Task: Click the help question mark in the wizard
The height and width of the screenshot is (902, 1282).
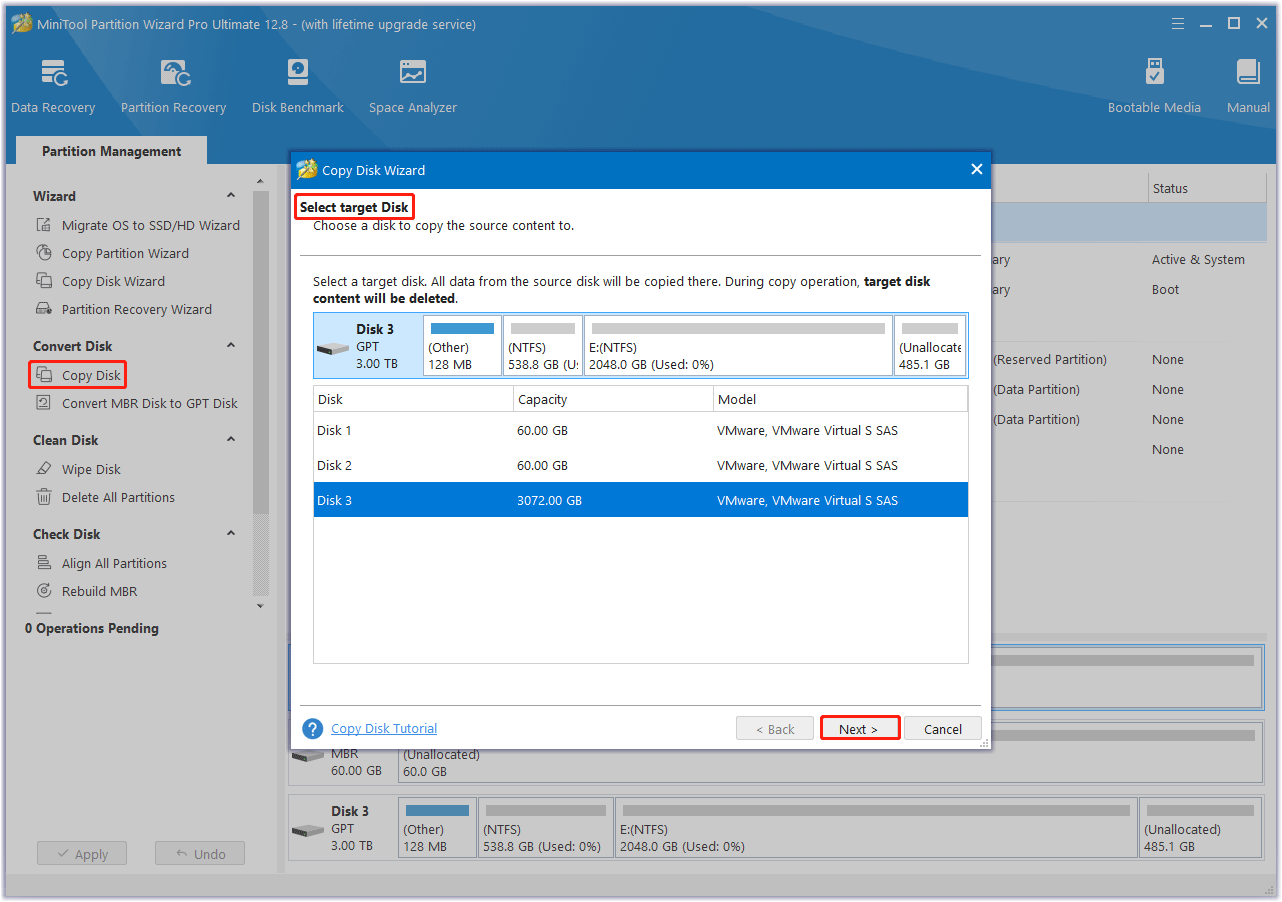Action: [311, 728]
